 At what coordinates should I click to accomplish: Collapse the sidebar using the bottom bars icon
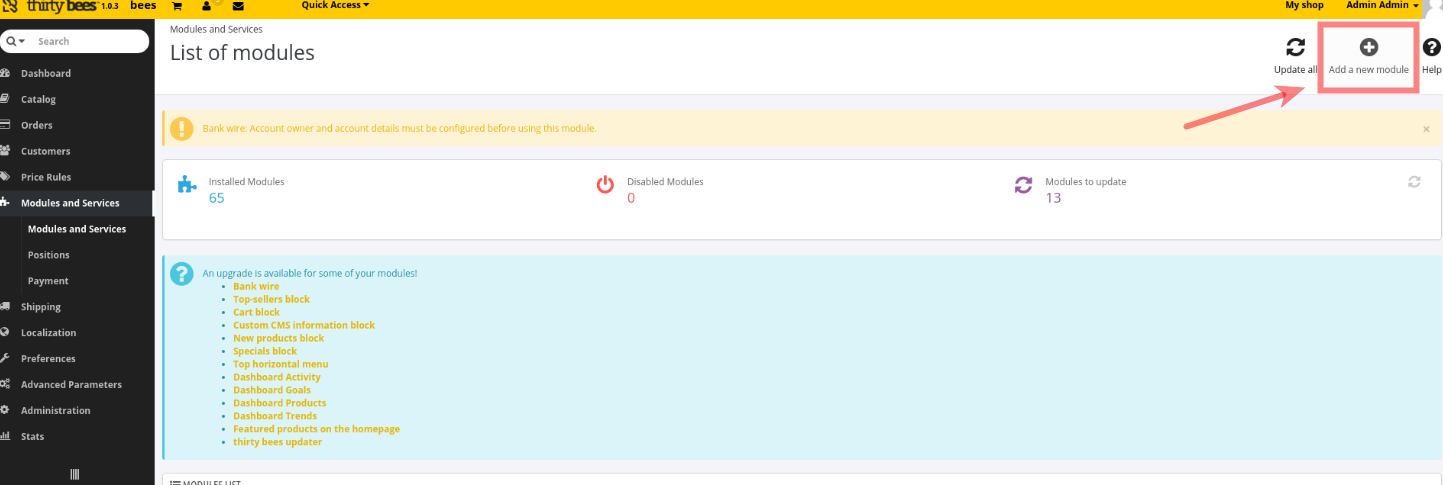point(74,474)
